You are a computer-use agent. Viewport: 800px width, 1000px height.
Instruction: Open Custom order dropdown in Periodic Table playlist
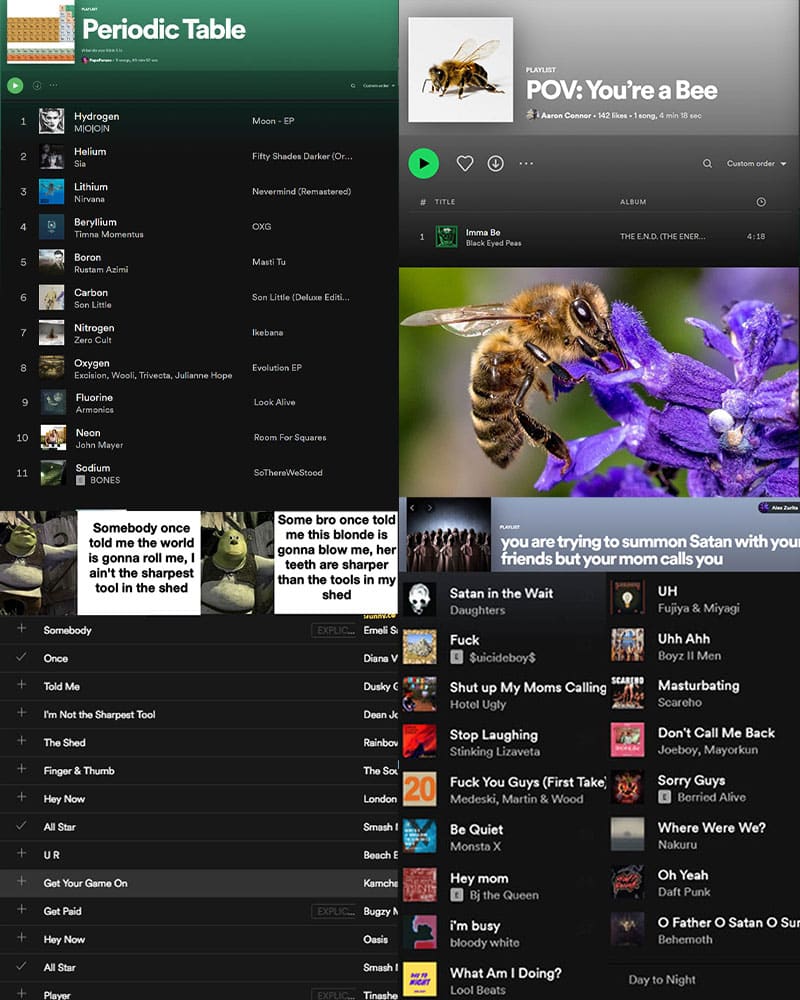point(379,85)
